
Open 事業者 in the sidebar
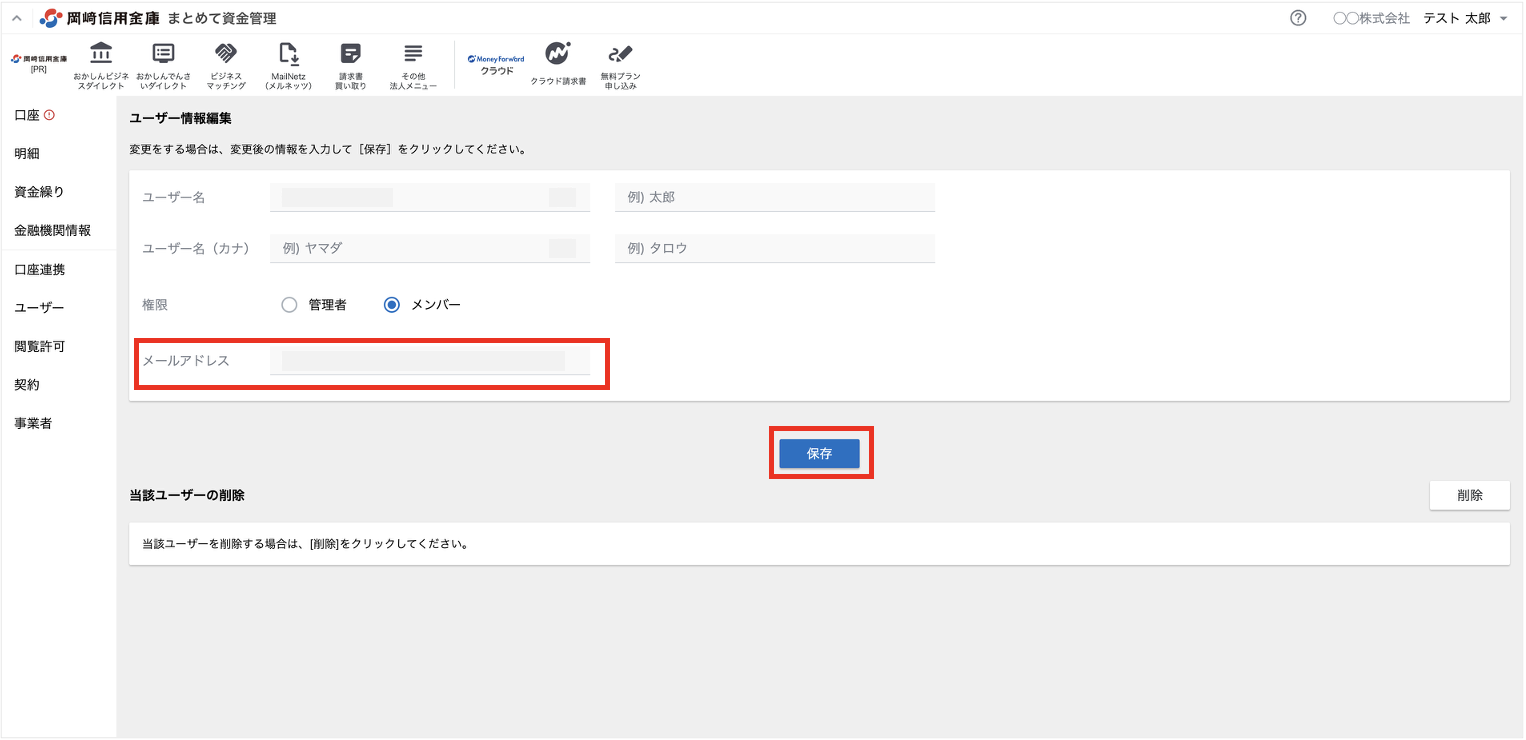[33, 423]
